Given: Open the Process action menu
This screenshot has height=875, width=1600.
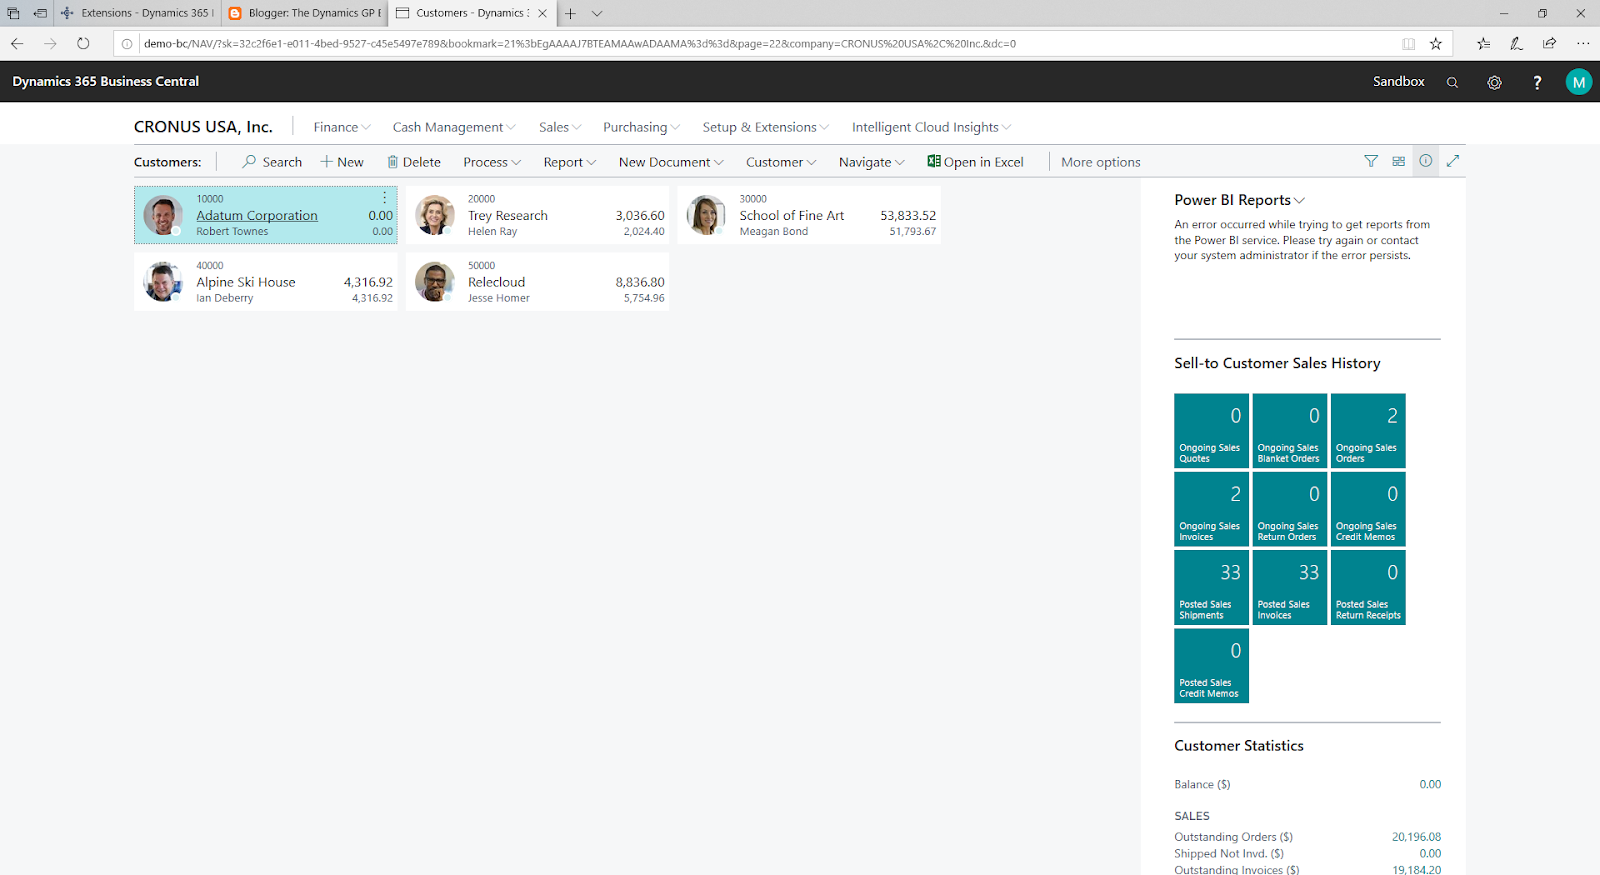Looking at the screenshot, I should click(492, 162).
